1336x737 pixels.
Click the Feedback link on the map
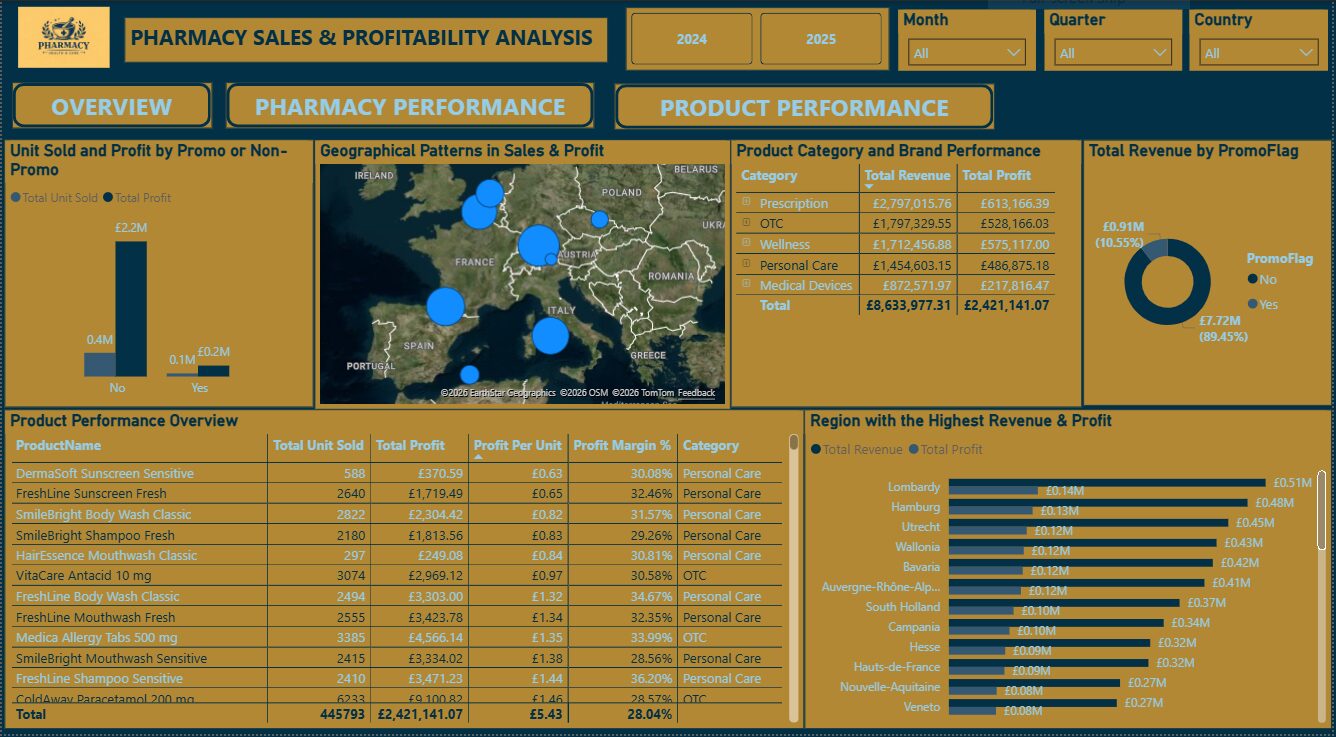click(695, 394)
